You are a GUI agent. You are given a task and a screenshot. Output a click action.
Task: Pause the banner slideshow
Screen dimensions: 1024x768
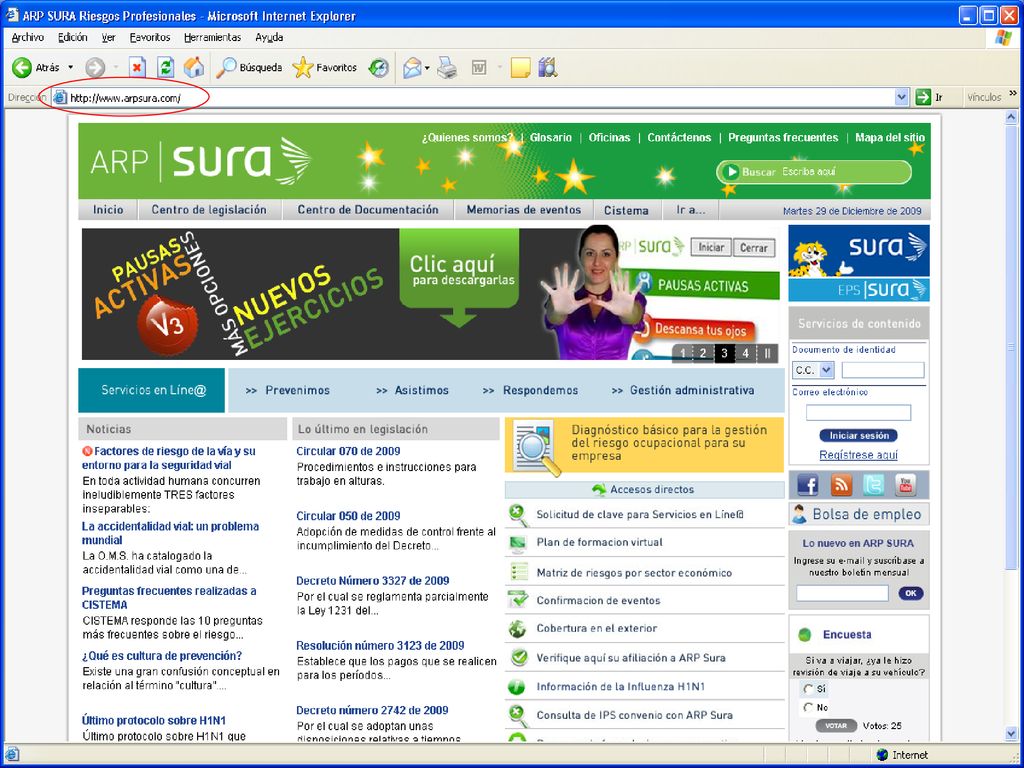[x=767, y=353]
